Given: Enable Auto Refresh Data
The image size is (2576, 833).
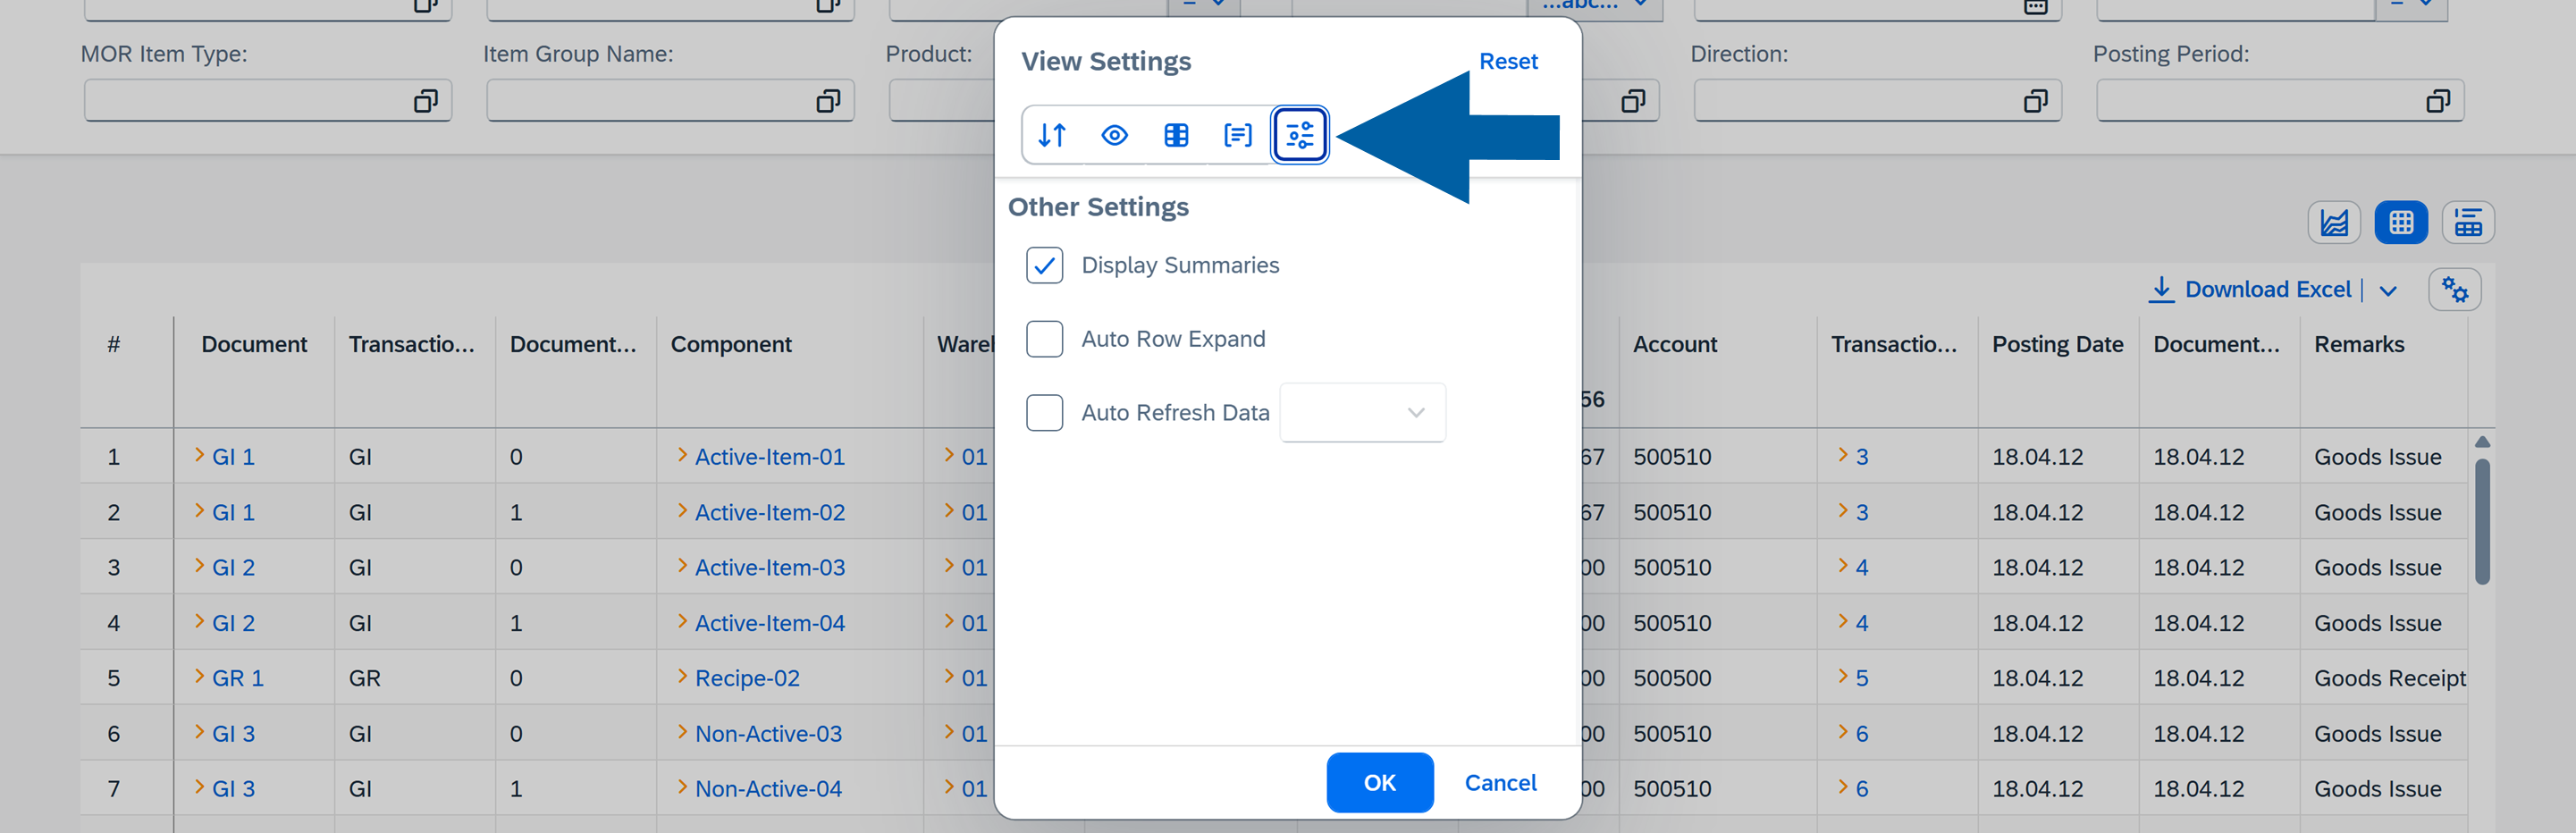Looking at the screenshot, I should pos(1044,412).
